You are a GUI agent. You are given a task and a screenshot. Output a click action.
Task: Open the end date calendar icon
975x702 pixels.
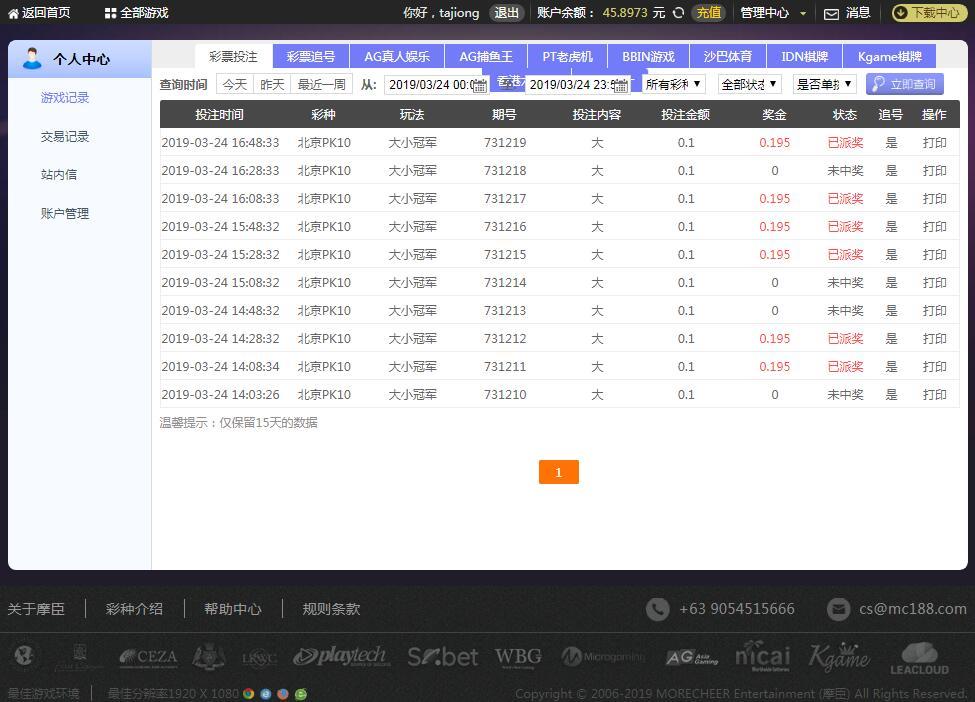coord(621,86)
